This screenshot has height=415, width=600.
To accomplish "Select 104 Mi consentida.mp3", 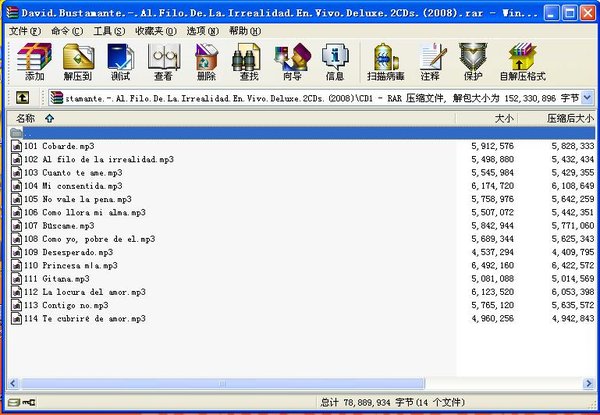I will (73, 186).
